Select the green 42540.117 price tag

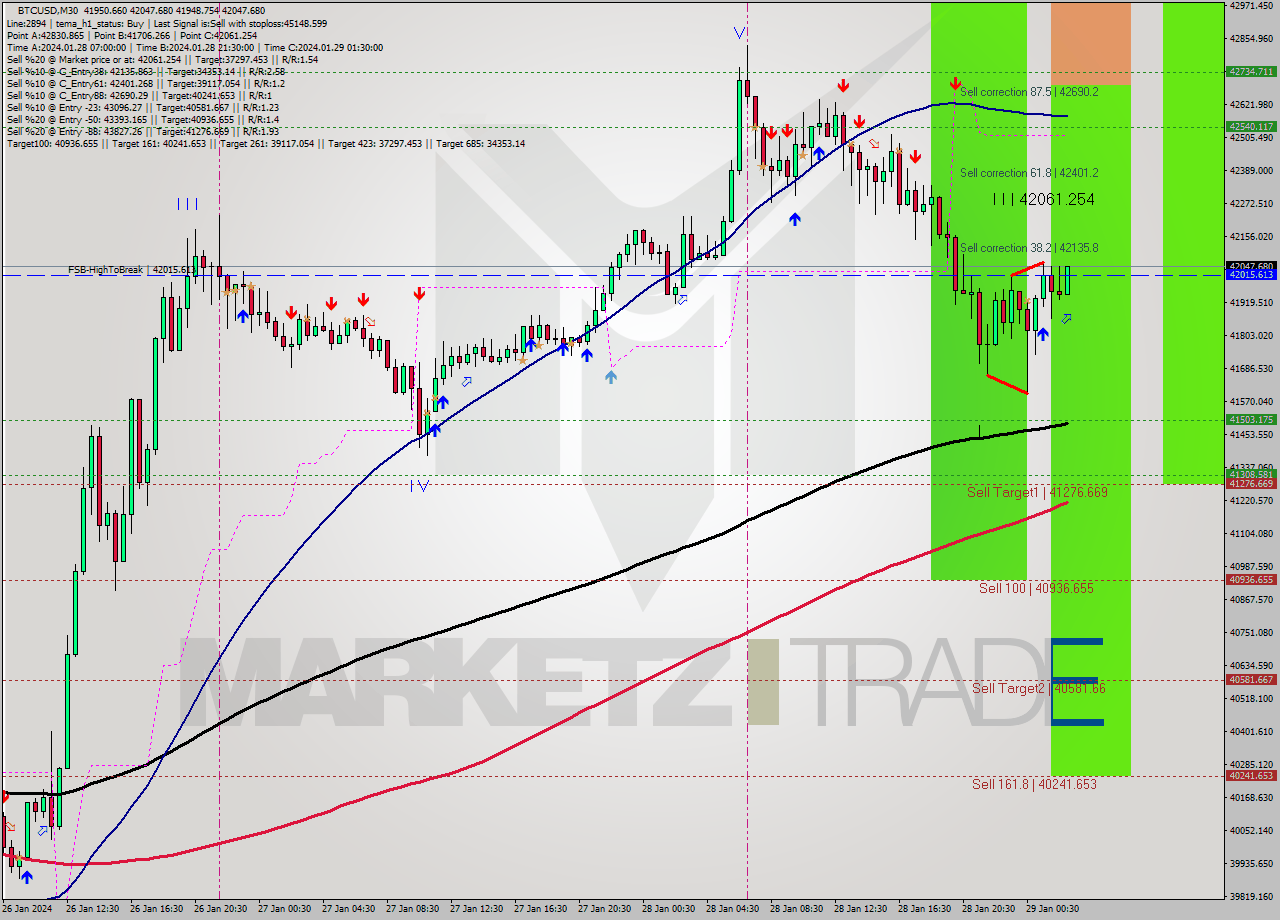(x=1250, y=126)
